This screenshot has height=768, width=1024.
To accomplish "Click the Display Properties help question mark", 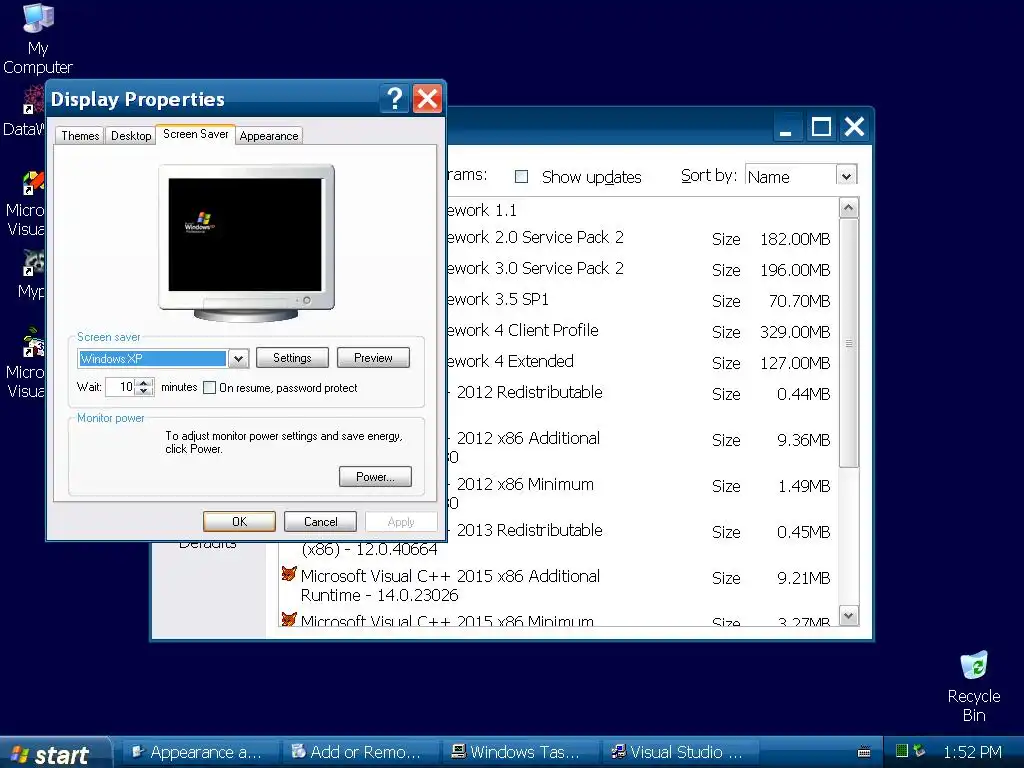I will 394,99.
